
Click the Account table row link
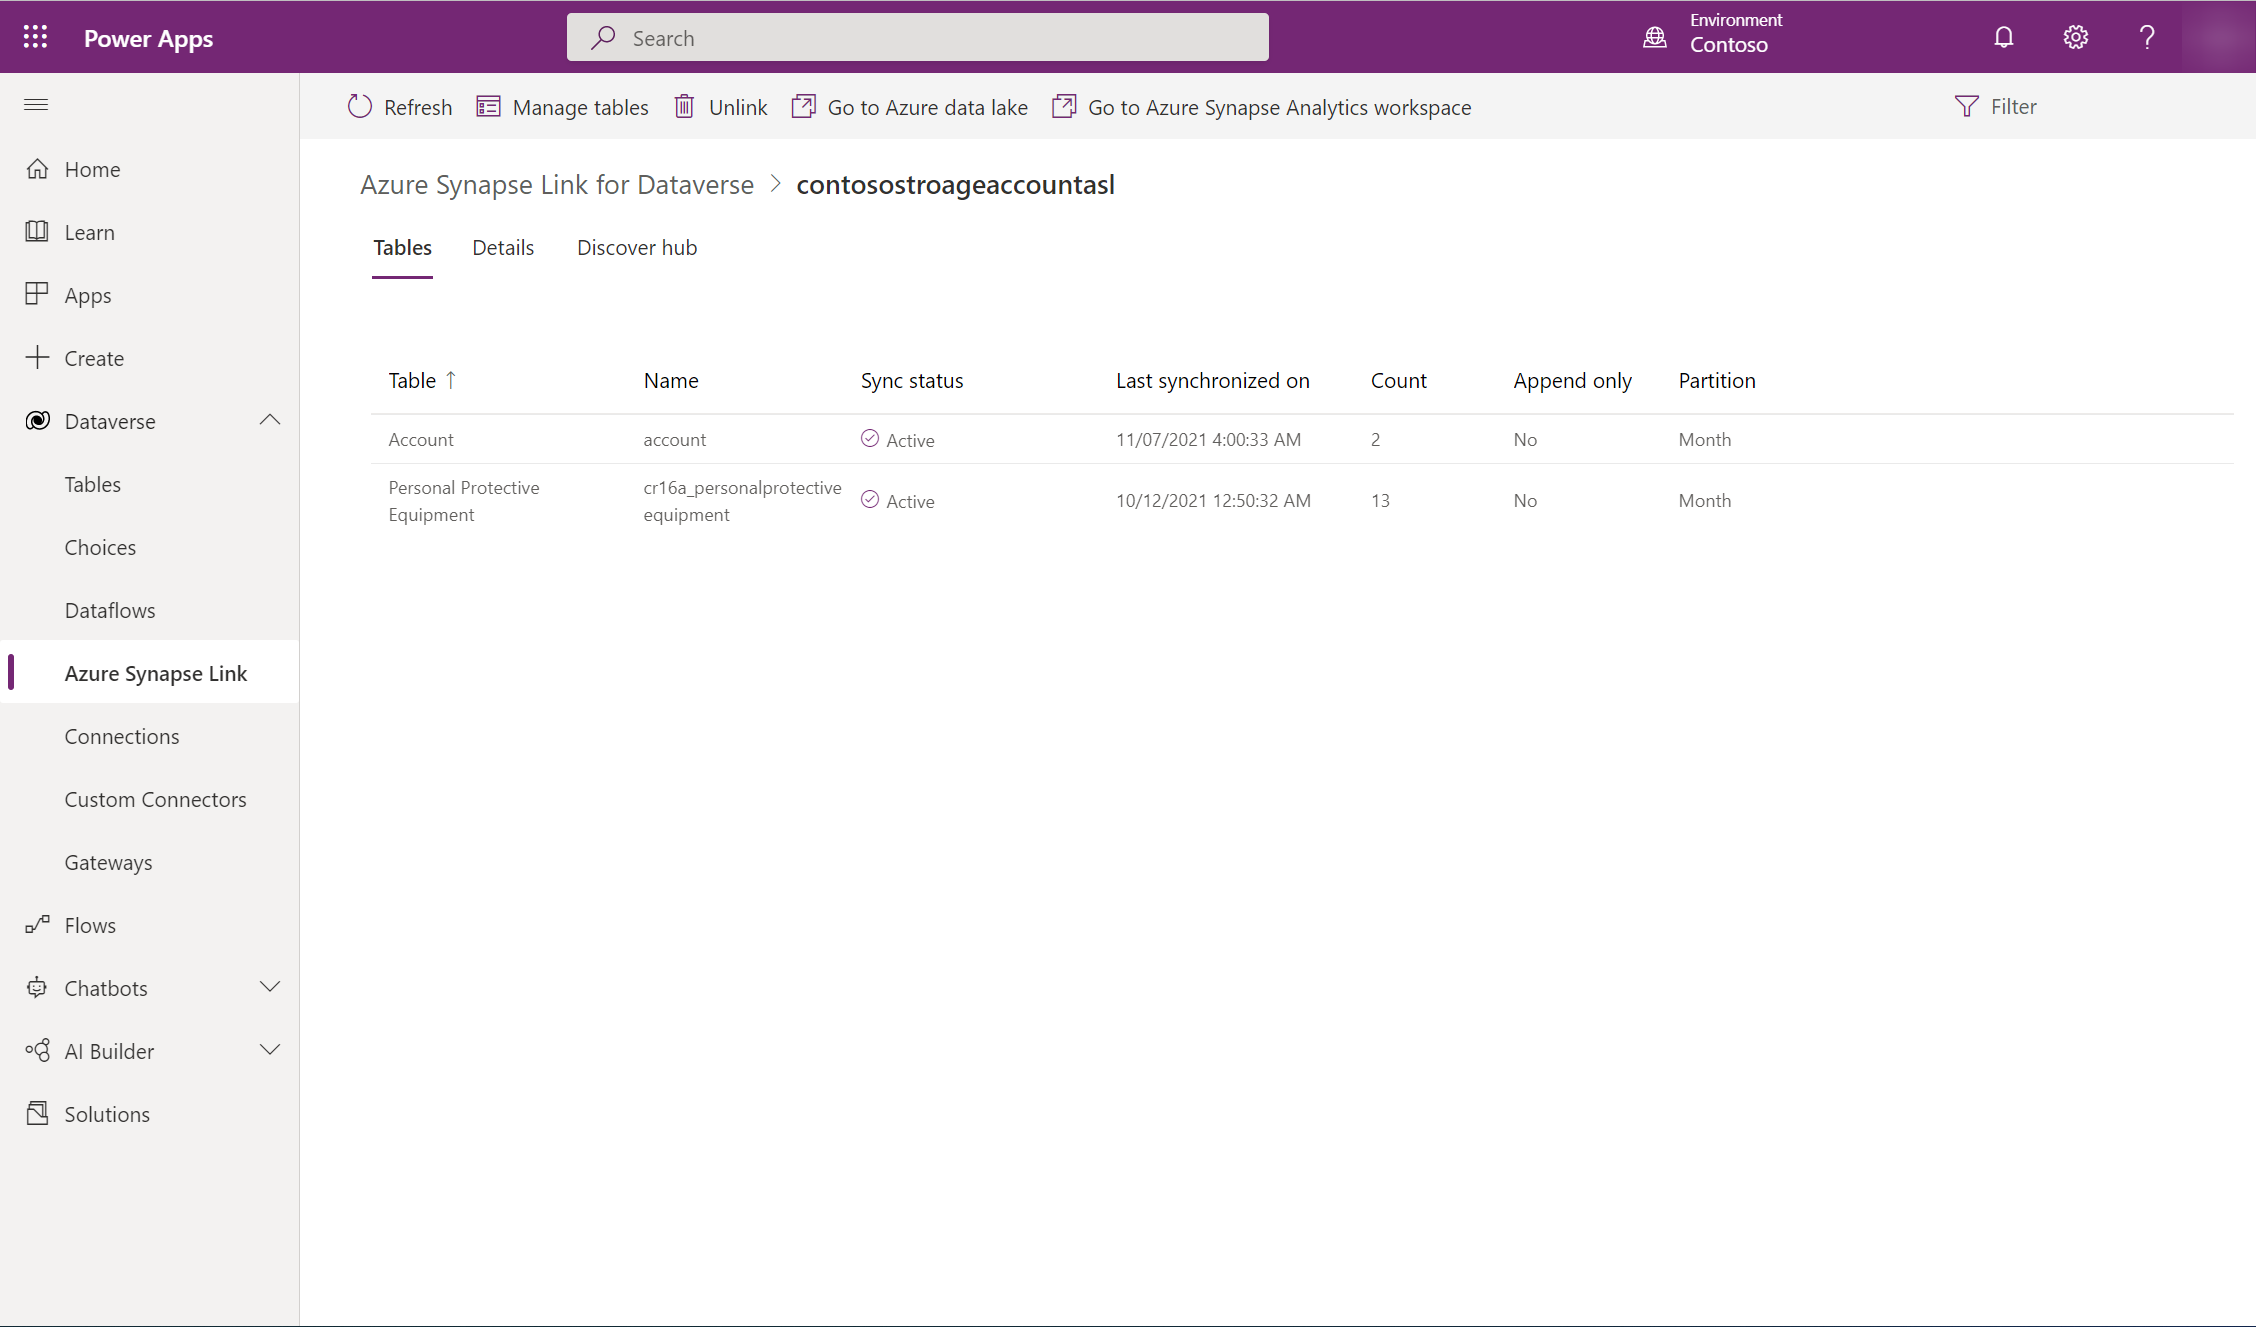420,439
